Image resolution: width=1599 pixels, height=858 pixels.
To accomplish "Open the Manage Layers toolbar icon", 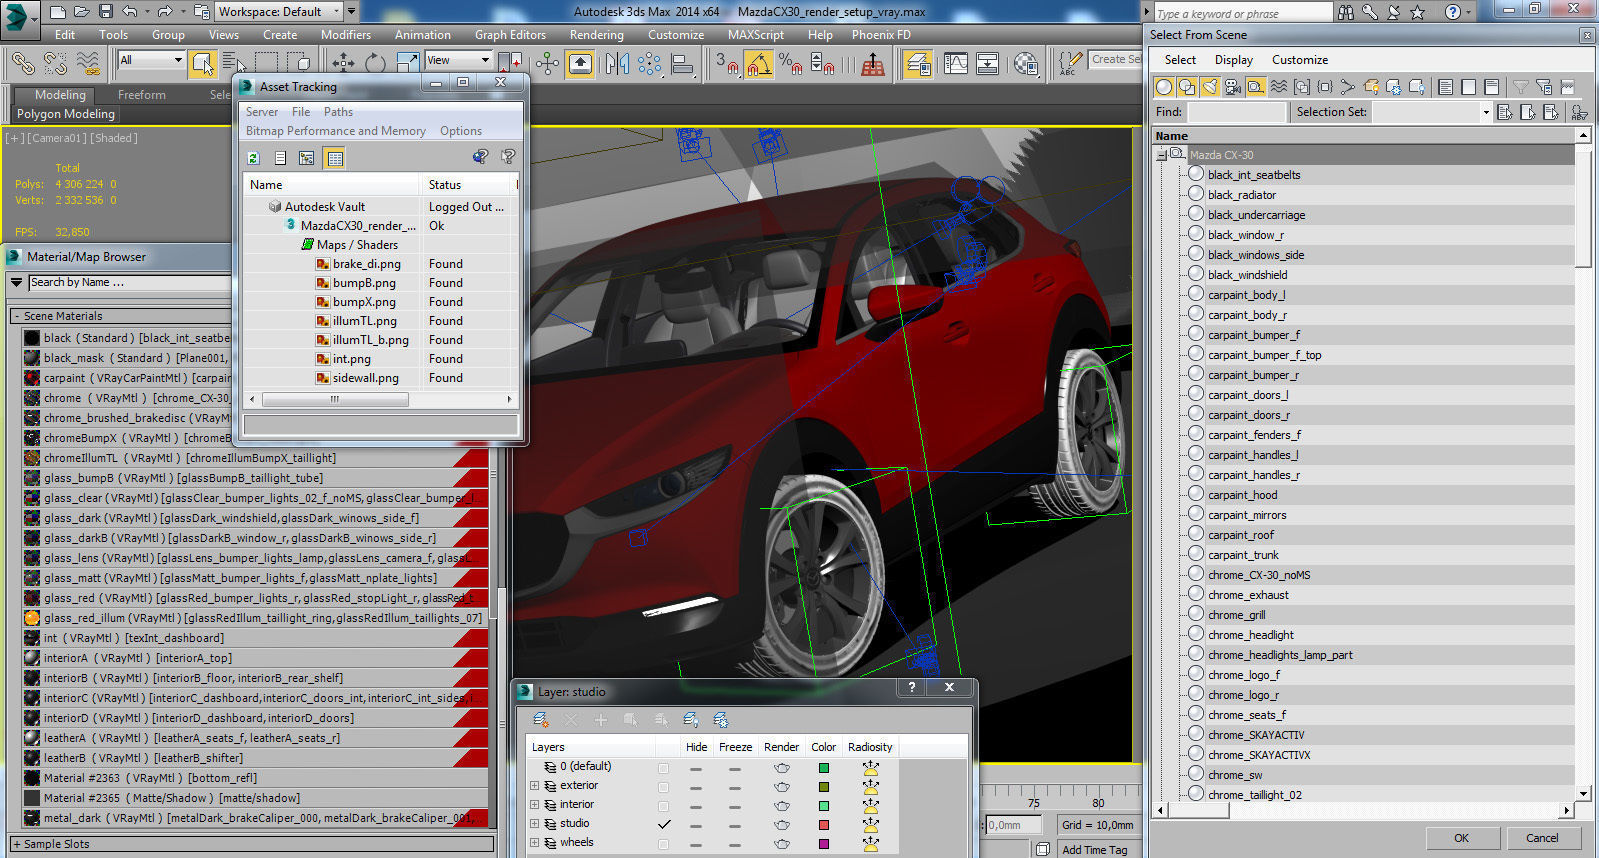I will pyautogui.click(x=917, y=64).
